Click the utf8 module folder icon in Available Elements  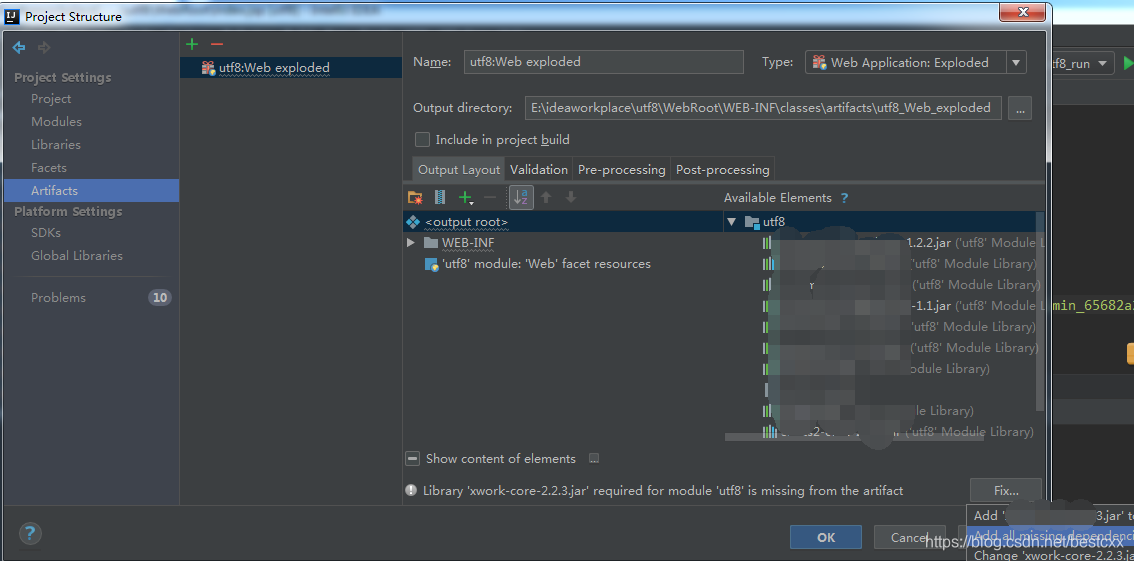752,222
